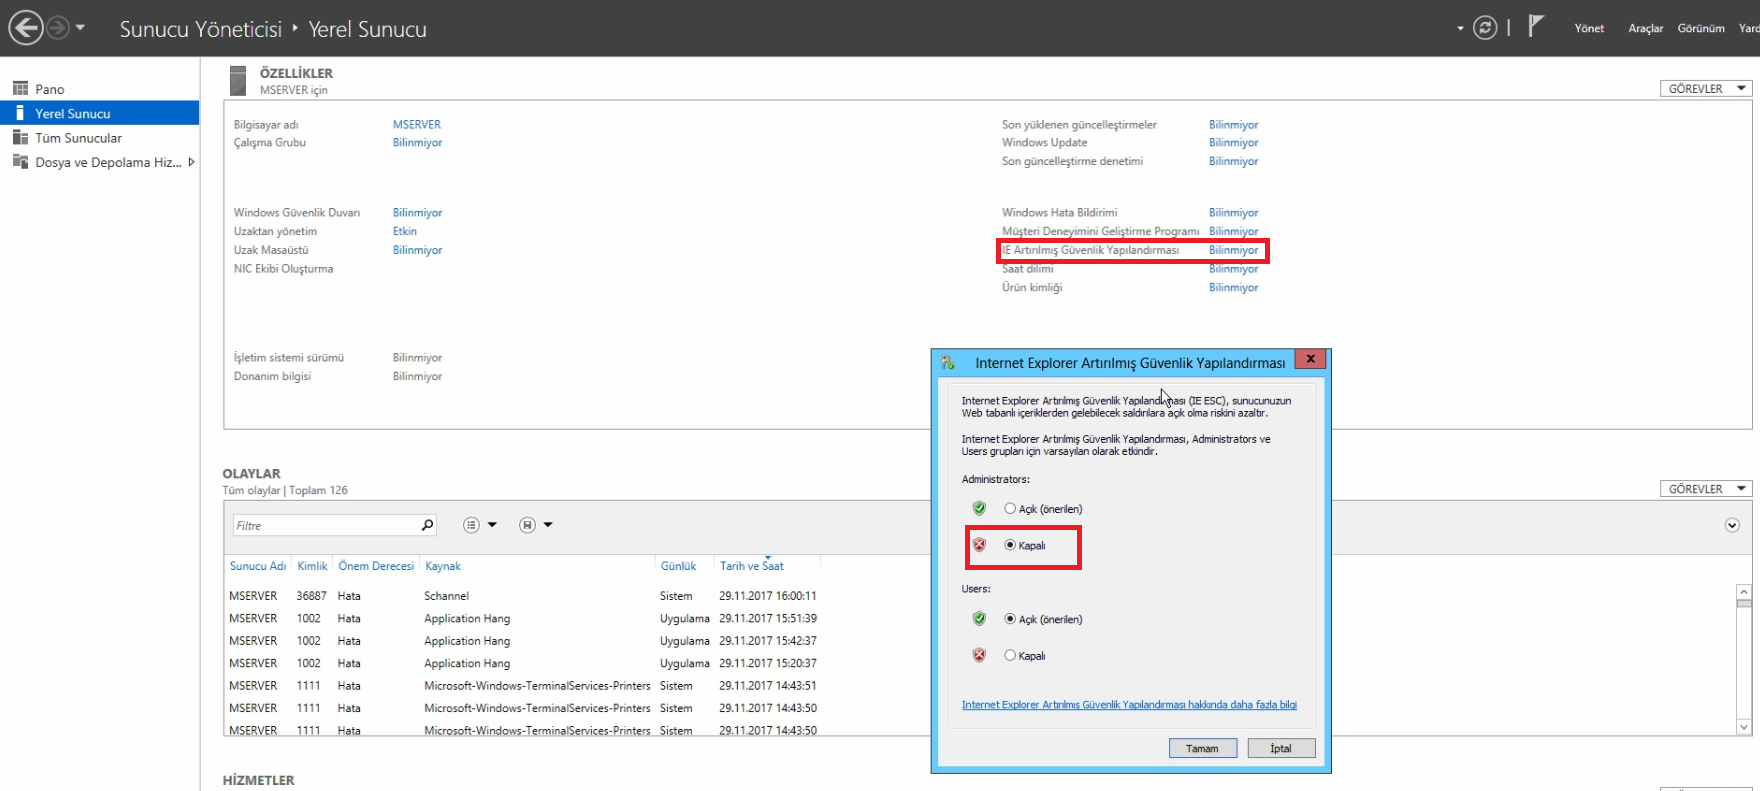Screen dimensions: 1760x791
Task: Select Users Açık (önerilen) radio
Action: coord(1010,619)
